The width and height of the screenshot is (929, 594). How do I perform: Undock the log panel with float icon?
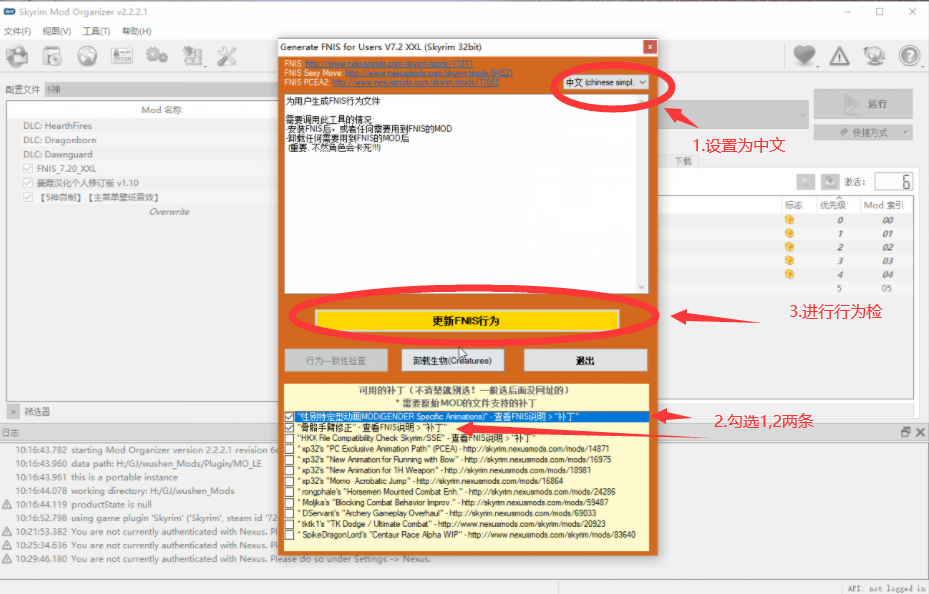[905, 432]
